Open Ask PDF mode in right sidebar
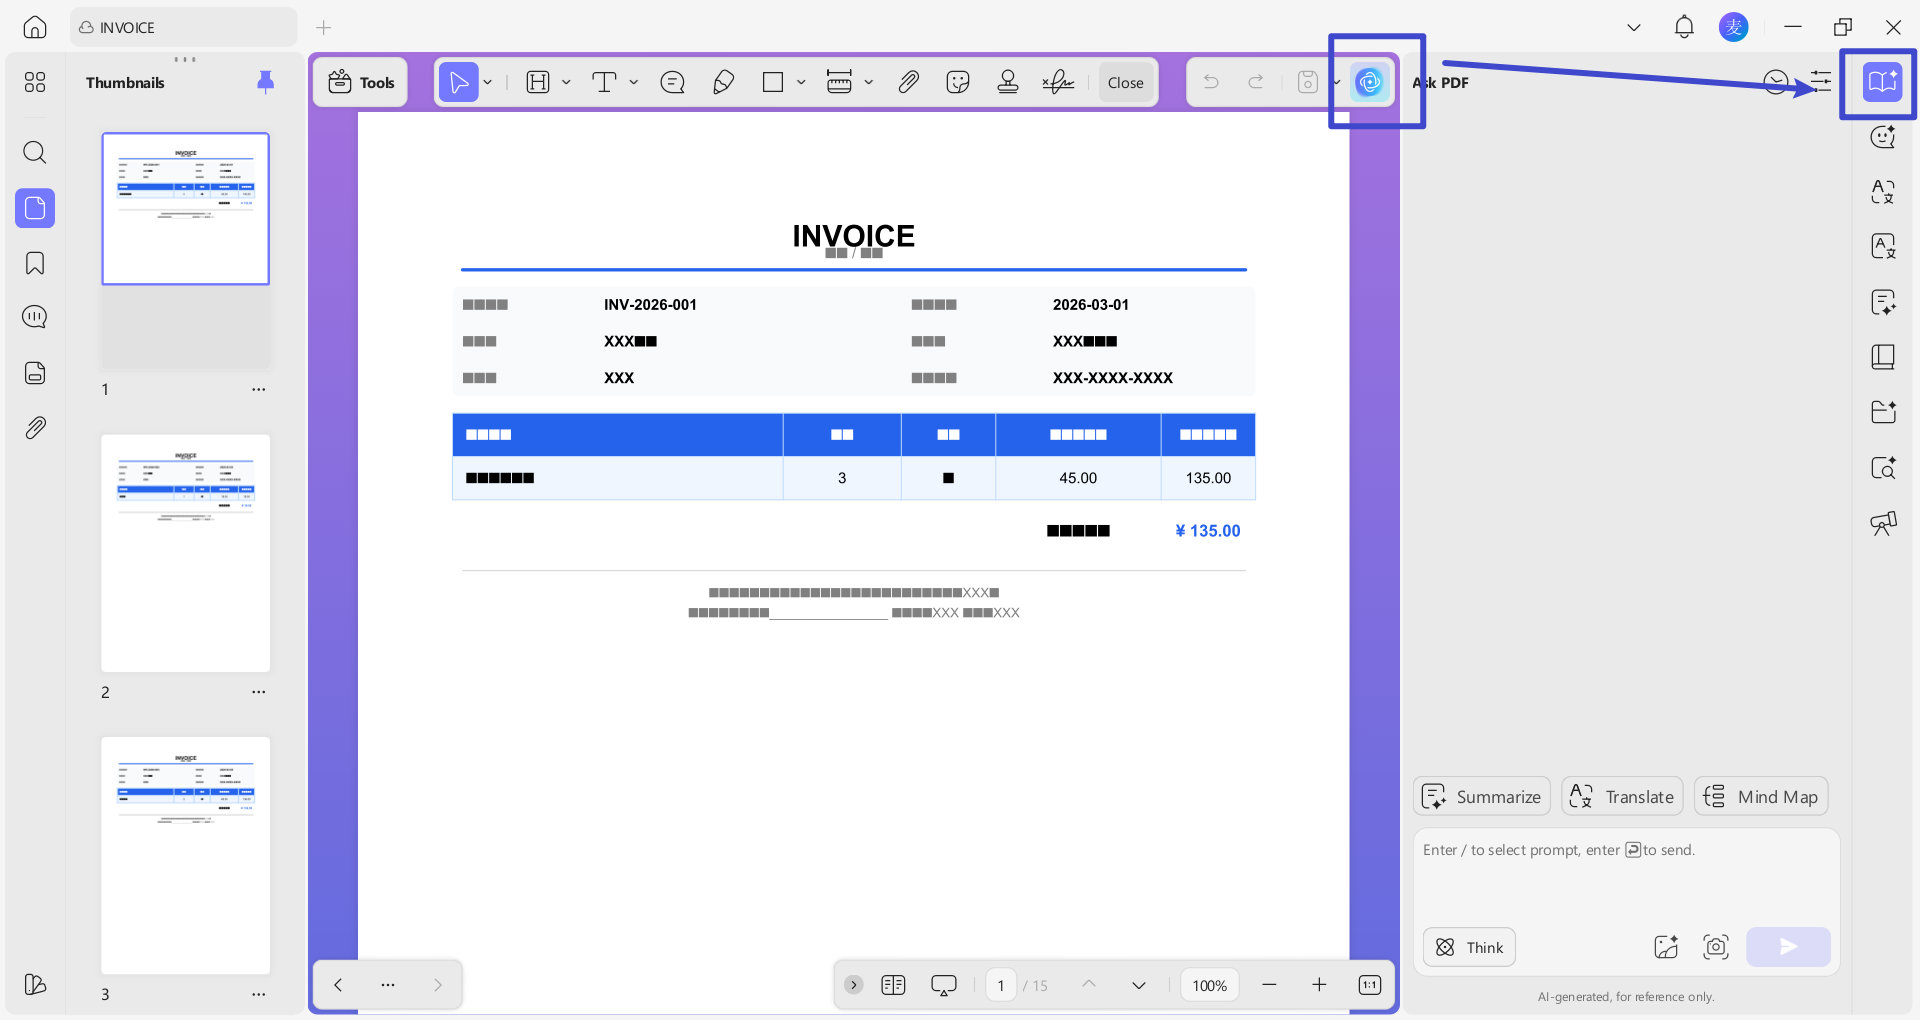Image resolution: width=1920 pixels, height=1020 pixels. (1882, 82)
